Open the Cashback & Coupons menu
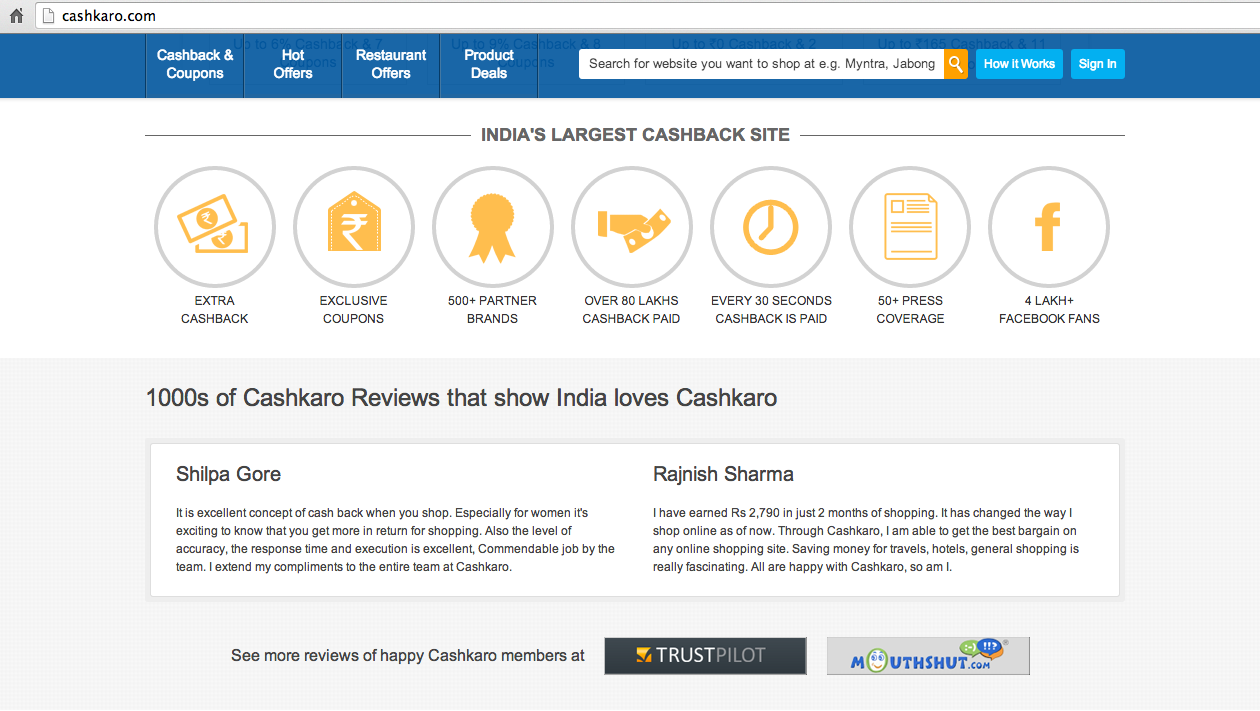The image size is (1260, 711). point(195,65)
